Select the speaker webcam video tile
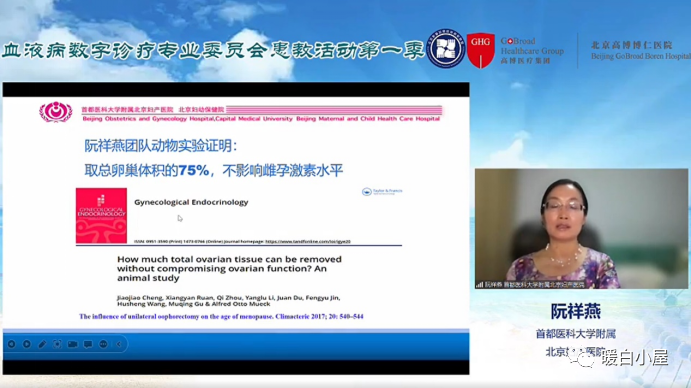691x388 pixels. [x=581, y=228]
